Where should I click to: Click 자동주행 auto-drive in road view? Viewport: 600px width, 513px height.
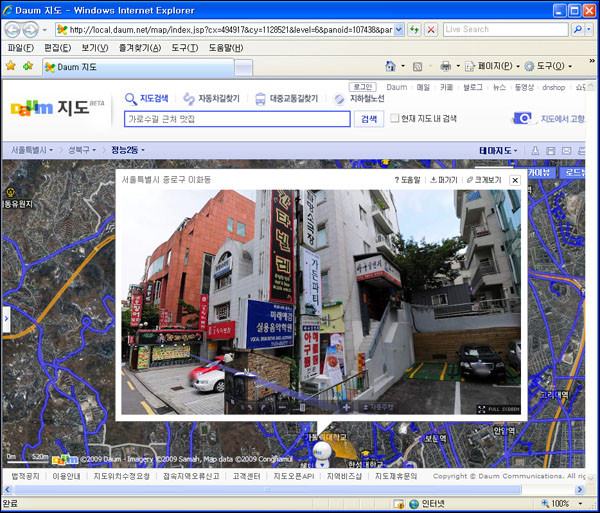(x=378, y=407)
